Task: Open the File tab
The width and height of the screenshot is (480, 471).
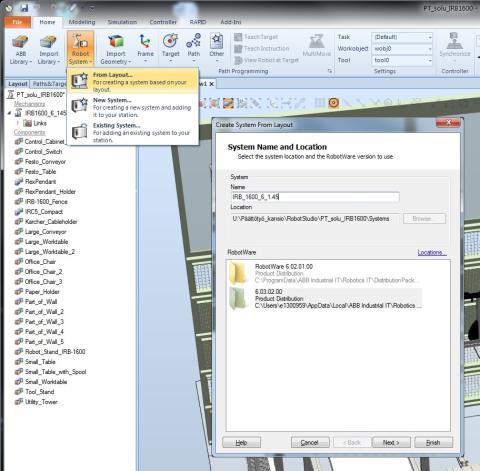Action: point(18,22)
